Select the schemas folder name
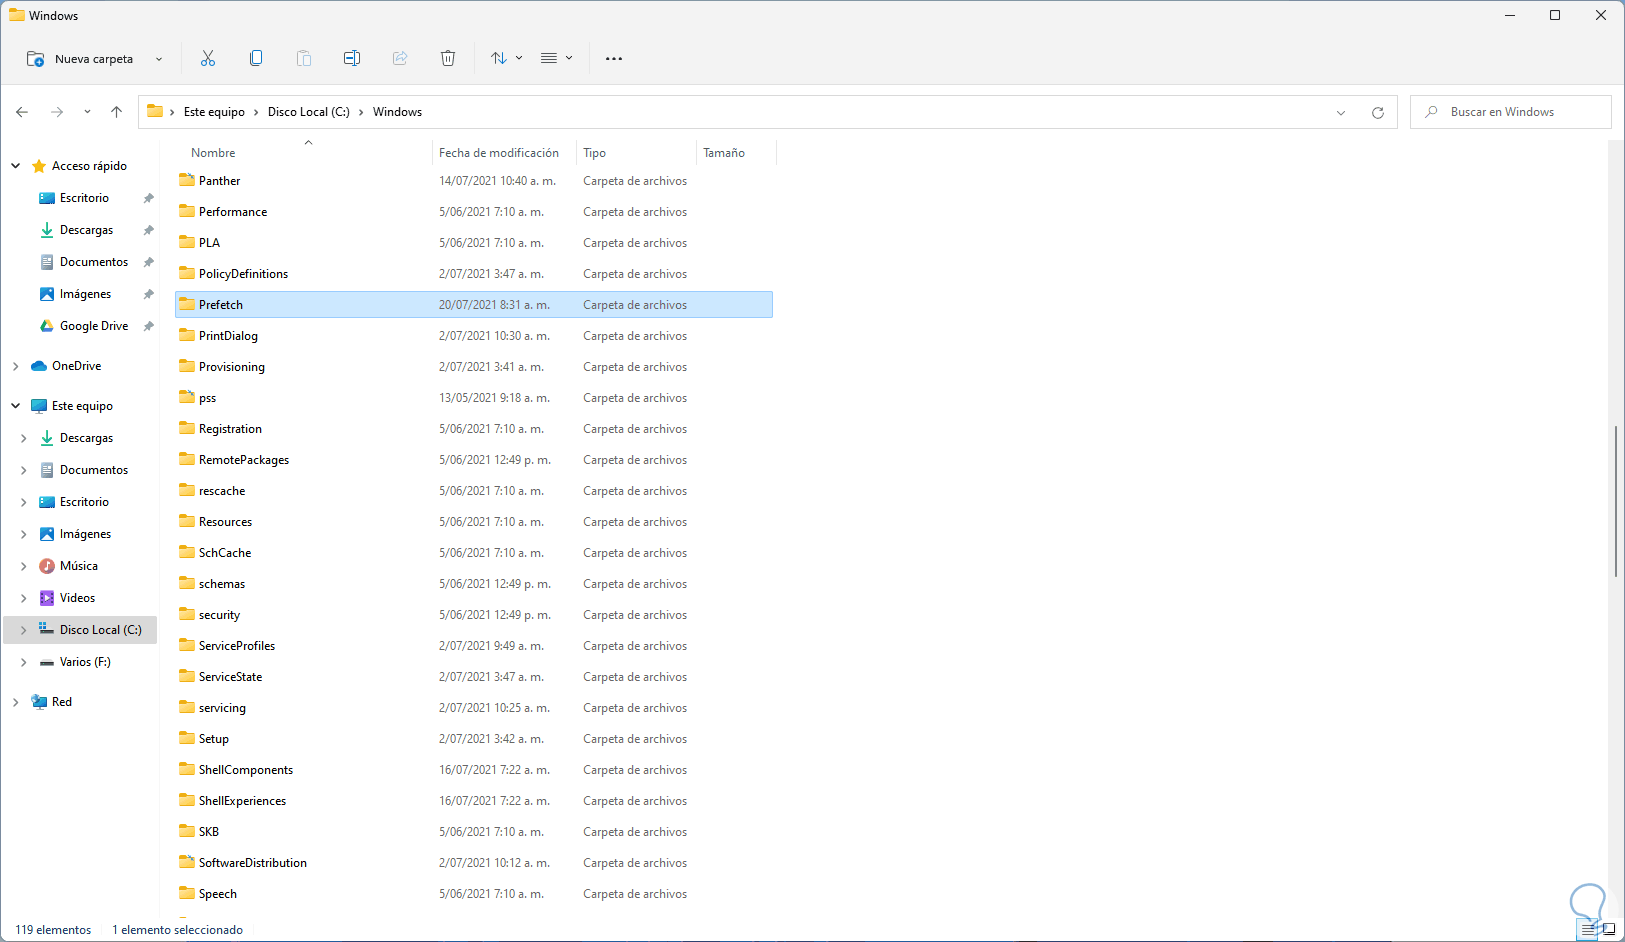This screenshot has height=942, width=1625. [x=222, y=584]
